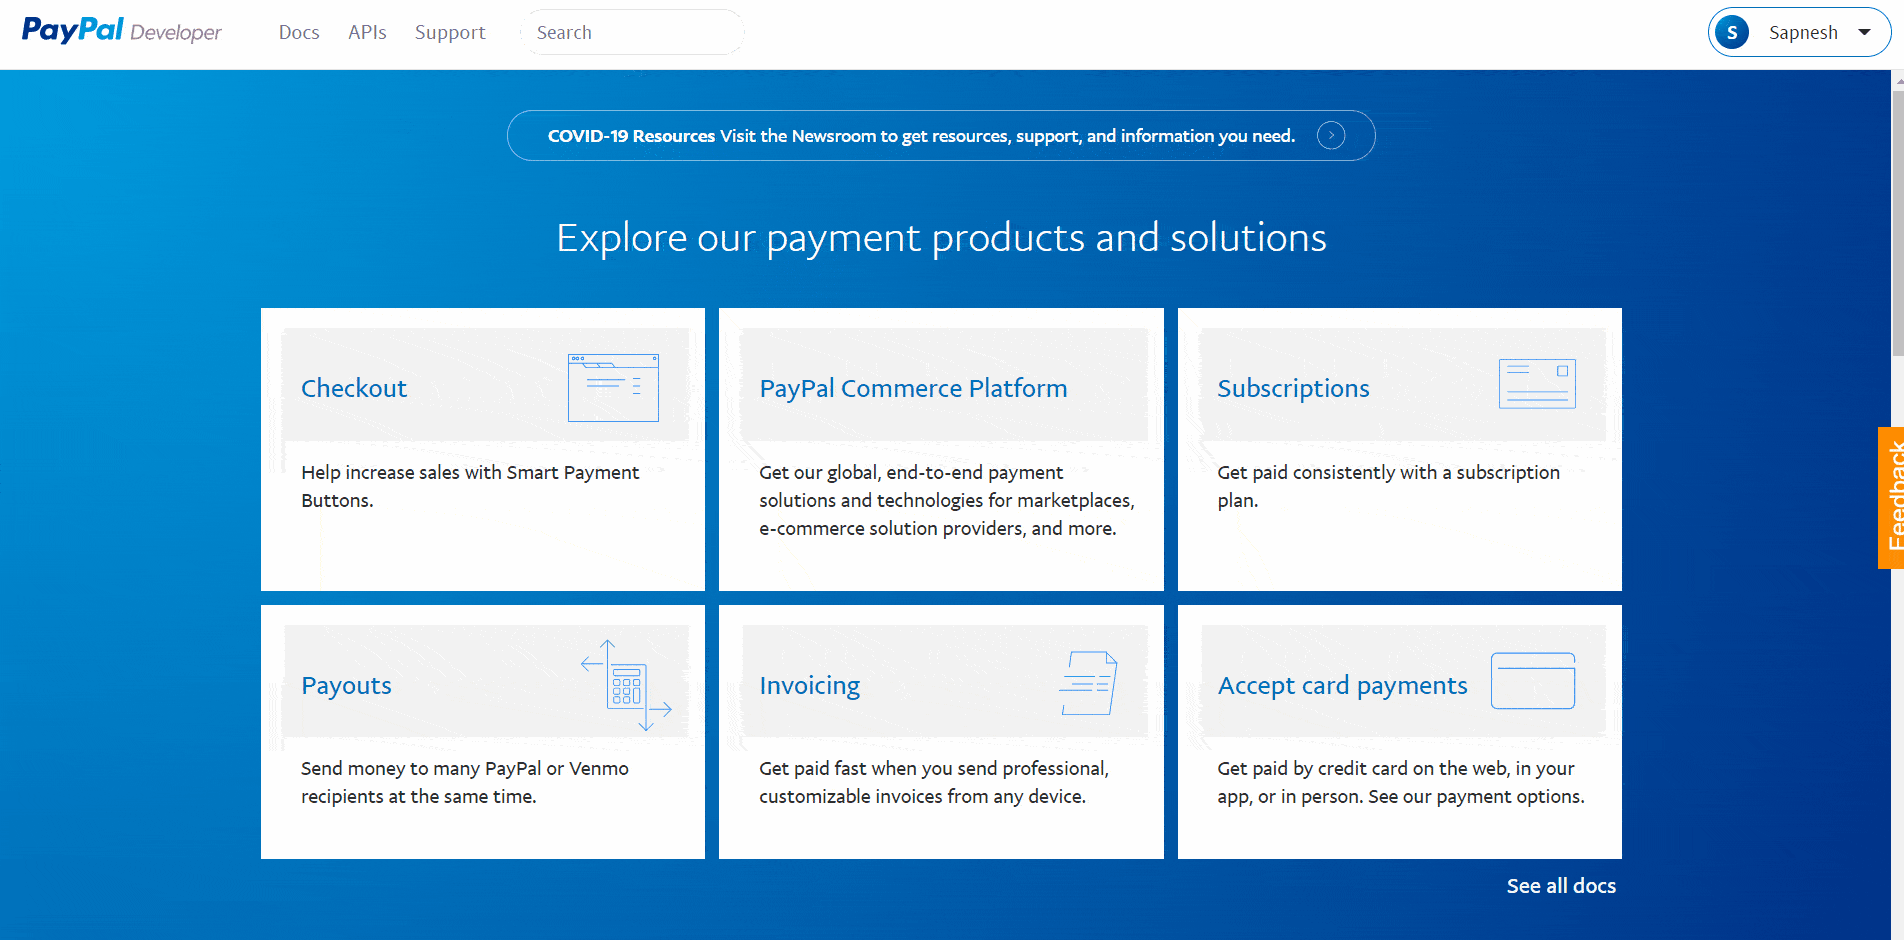The width and height of the screenshot is (1904, 940).
Task: Click the Payouts calculator arrows icon
Action: 626,685
